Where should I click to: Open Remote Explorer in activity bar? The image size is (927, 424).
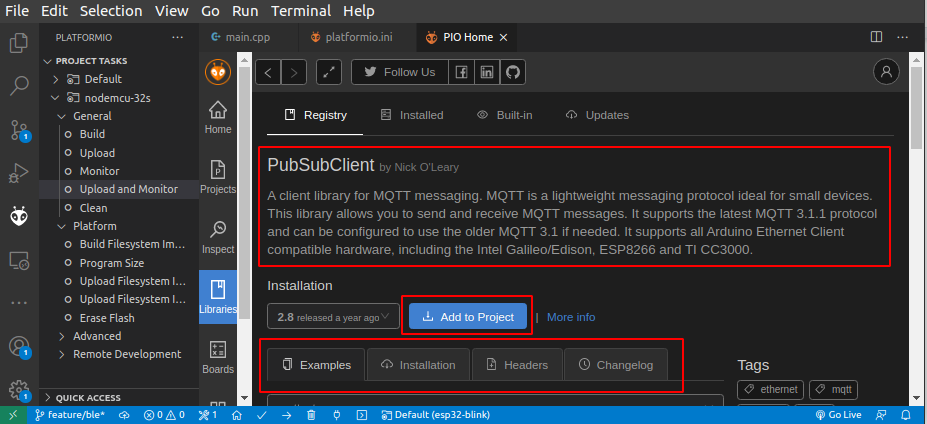click(19, 260)
